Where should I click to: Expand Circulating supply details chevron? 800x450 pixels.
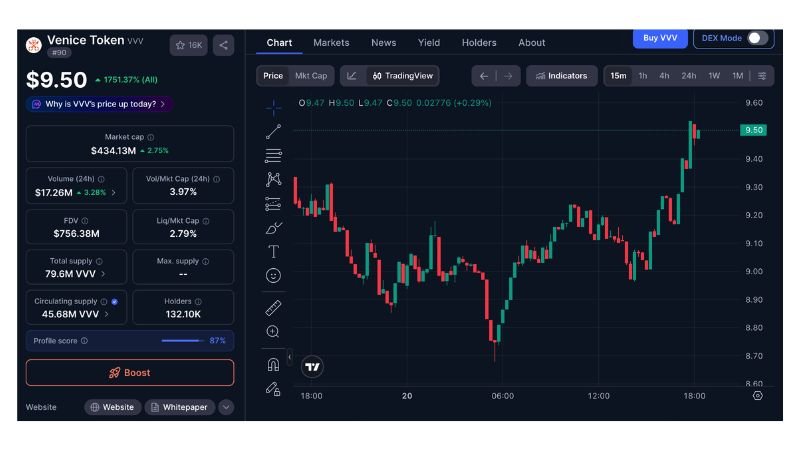pos(106,314)
